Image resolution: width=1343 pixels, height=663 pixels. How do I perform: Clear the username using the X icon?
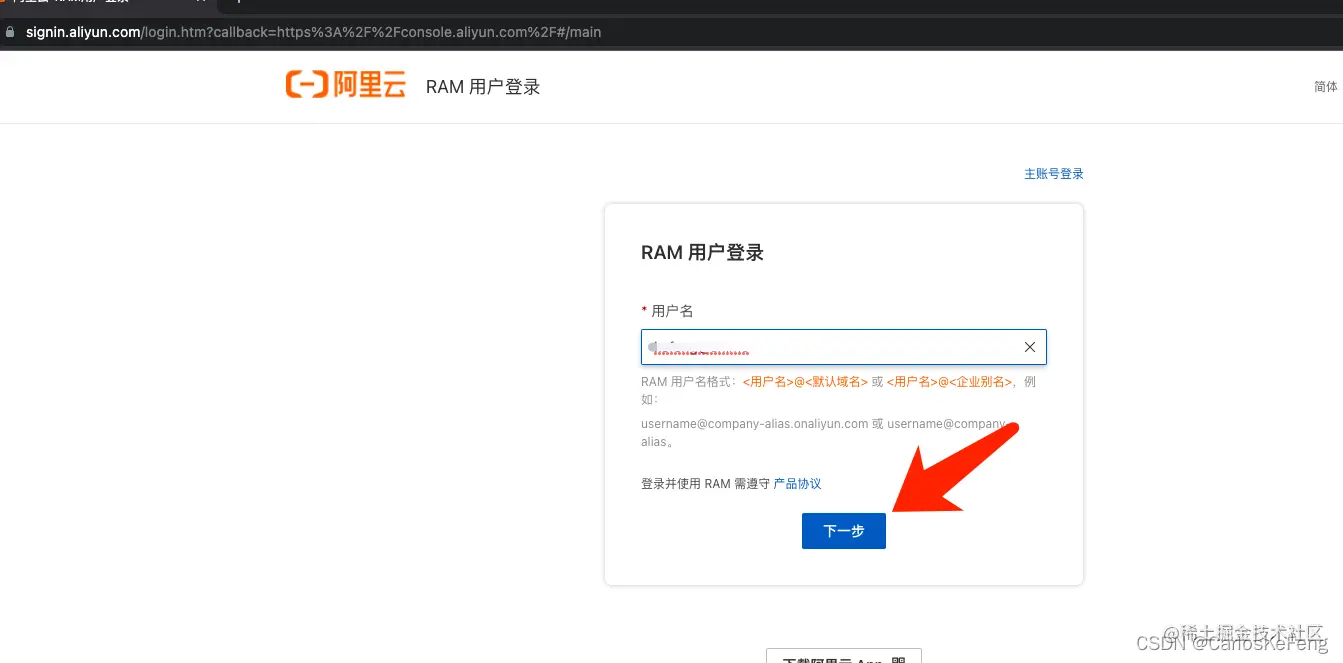[x=1029, y=346]
